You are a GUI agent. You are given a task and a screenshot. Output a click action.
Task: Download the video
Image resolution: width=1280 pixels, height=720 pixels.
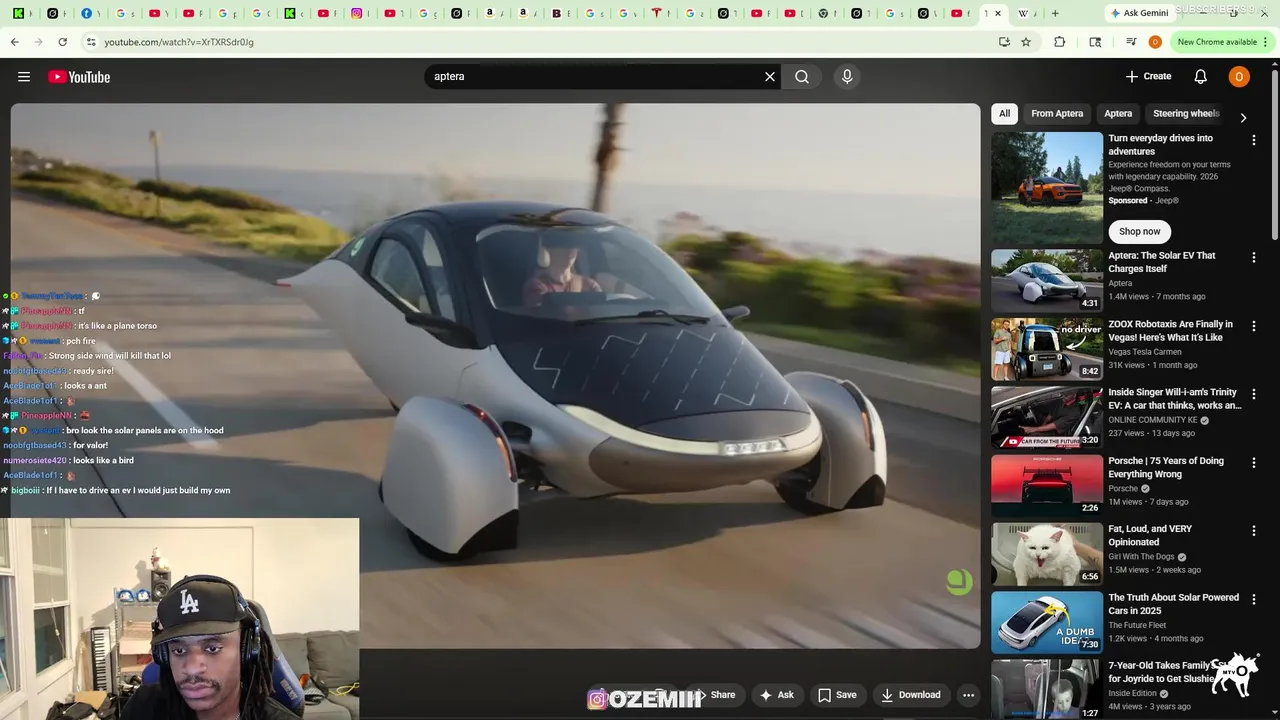click(x=910, y=695)
